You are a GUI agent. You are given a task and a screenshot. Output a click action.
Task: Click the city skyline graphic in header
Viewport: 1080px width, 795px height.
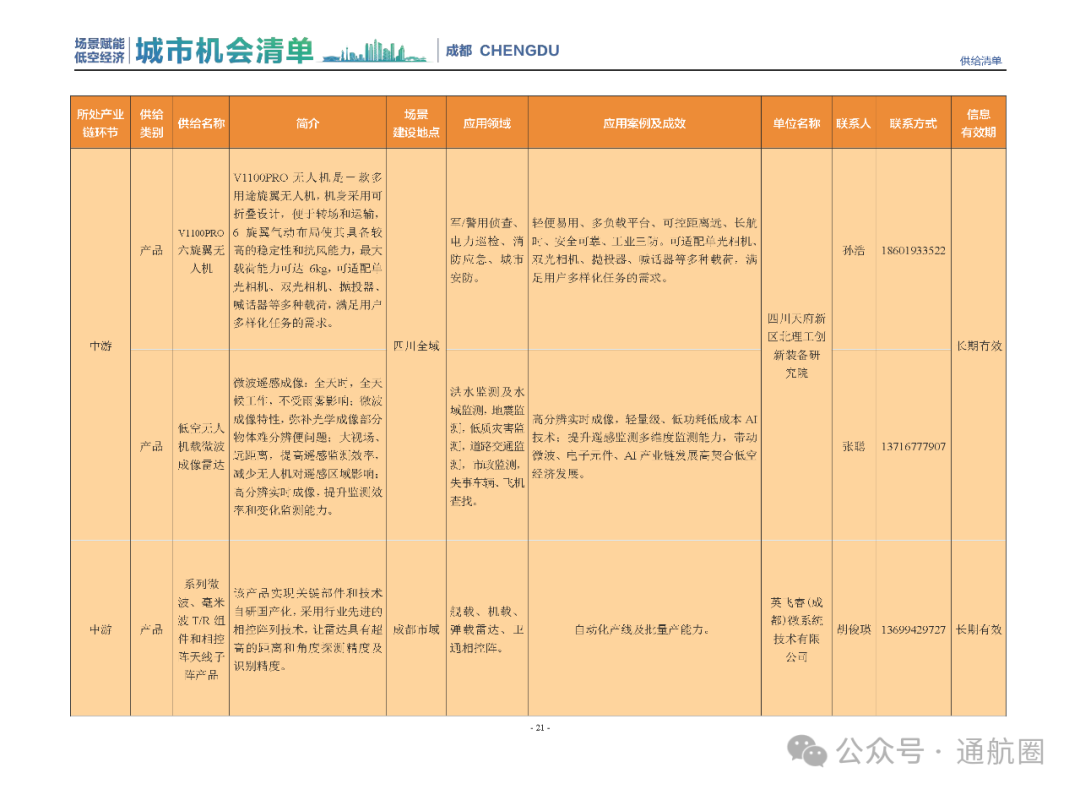[375, 52]
